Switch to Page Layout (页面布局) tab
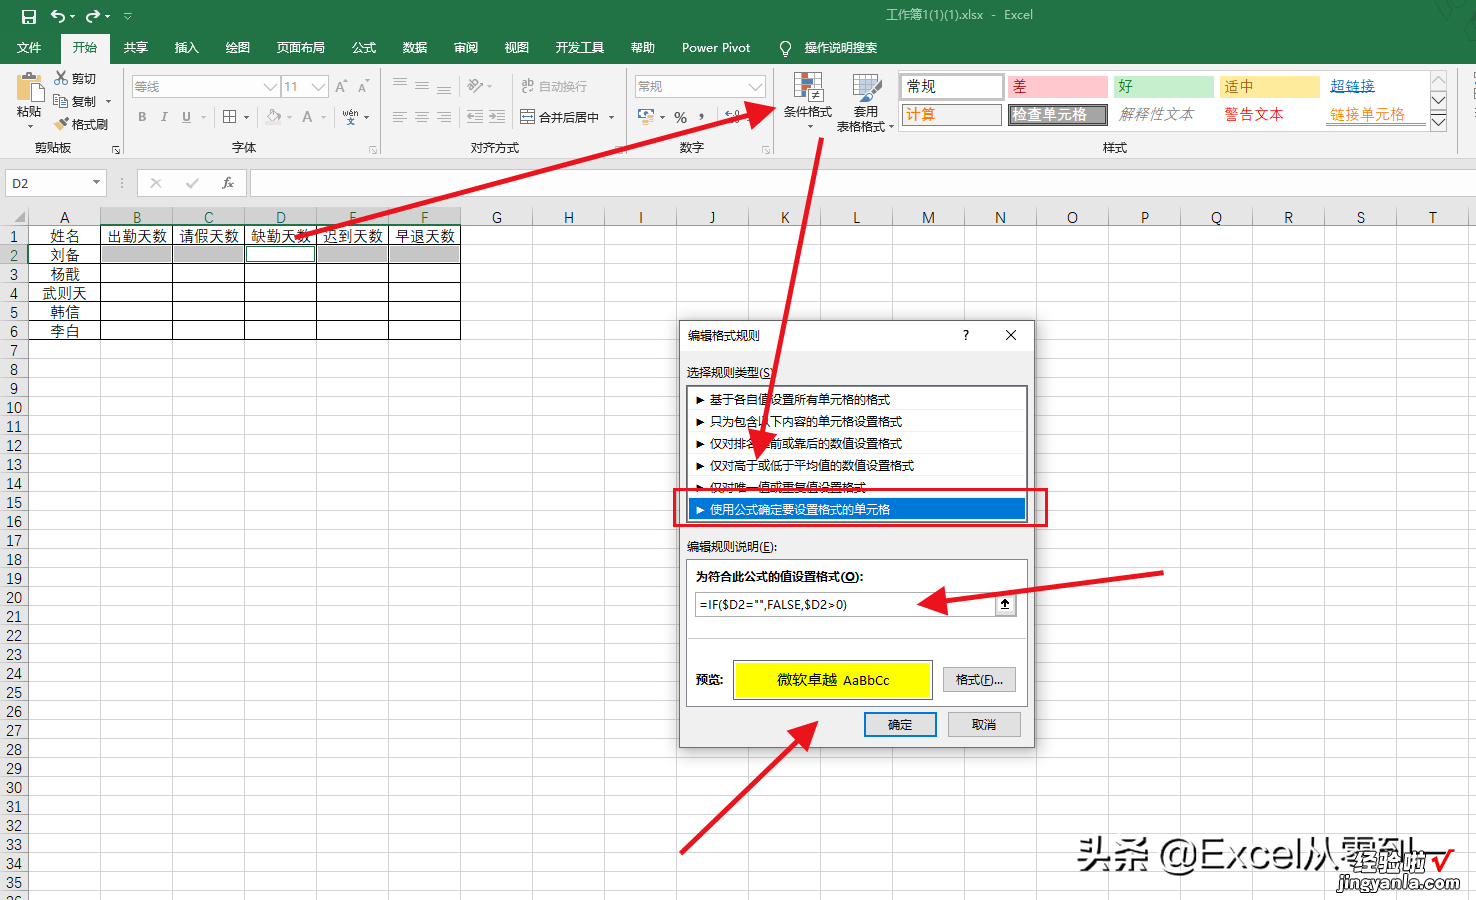Screen dimensions: 1476x900 (300, 48)
